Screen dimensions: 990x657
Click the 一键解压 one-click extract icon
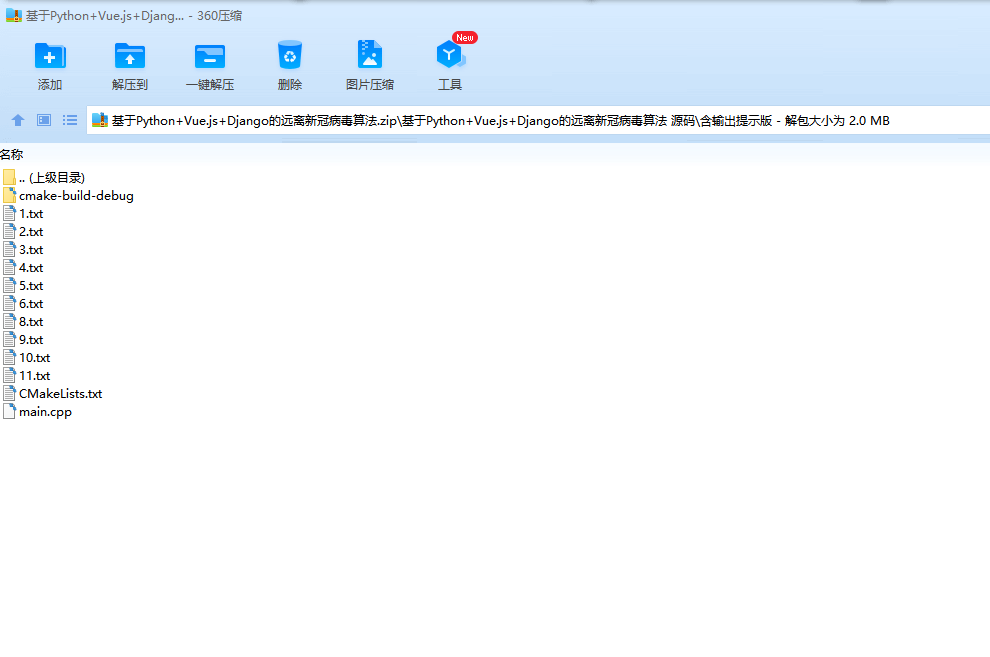pyautogui.click(x=210, y=56)
